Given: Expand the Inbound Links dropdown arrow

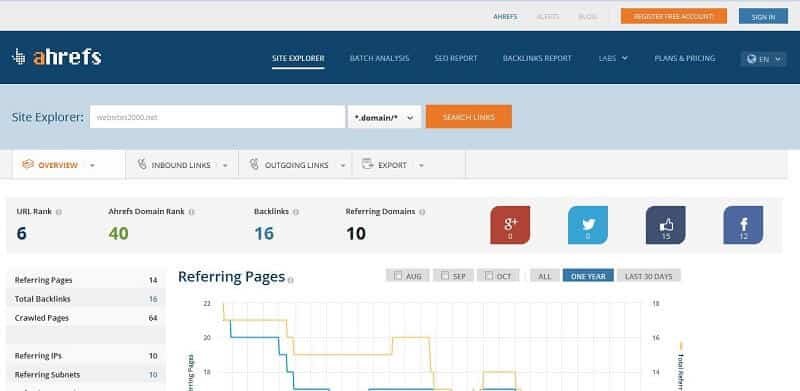Looking at the screenshot, I should point(225,165).
